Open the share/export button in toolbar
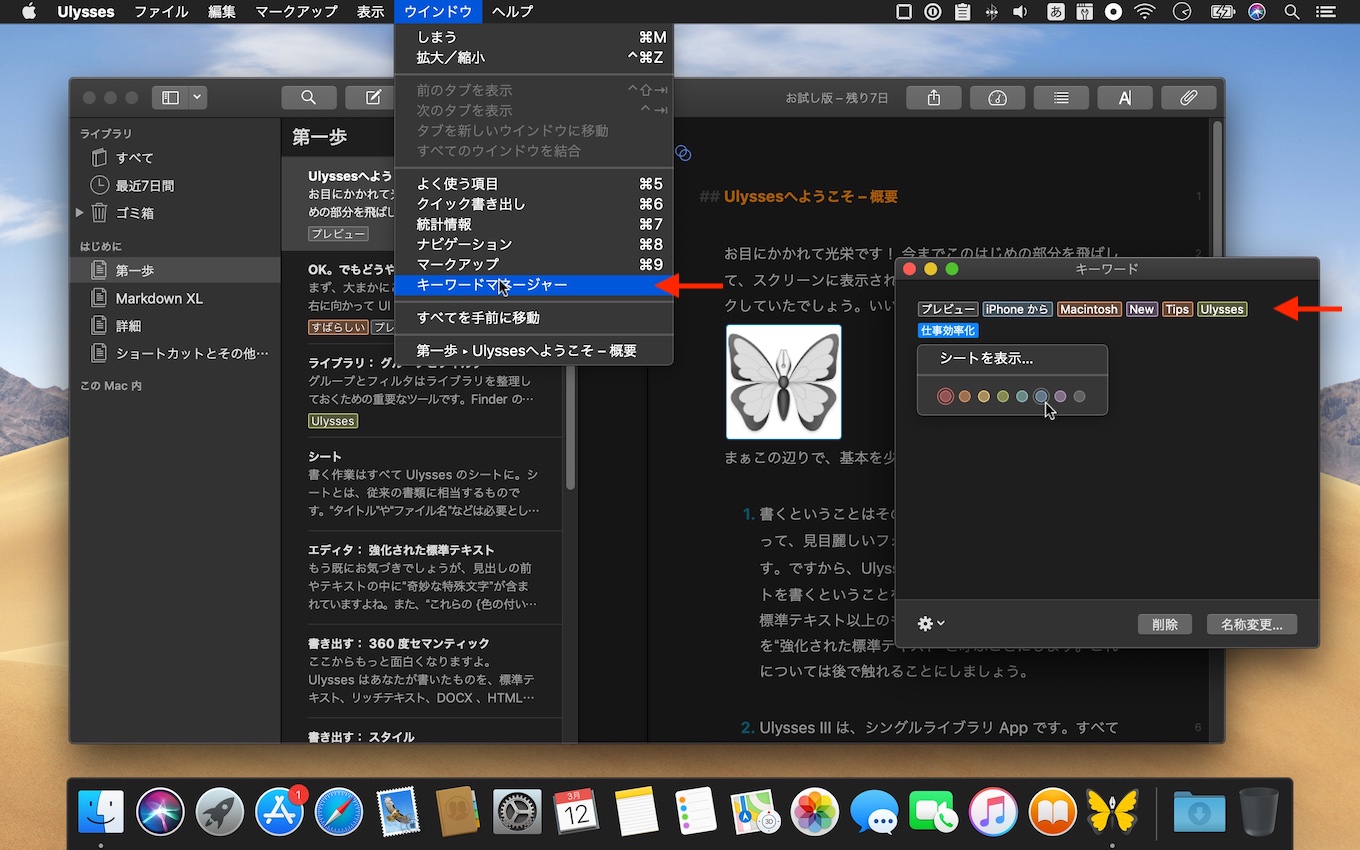 click(934, 98)
